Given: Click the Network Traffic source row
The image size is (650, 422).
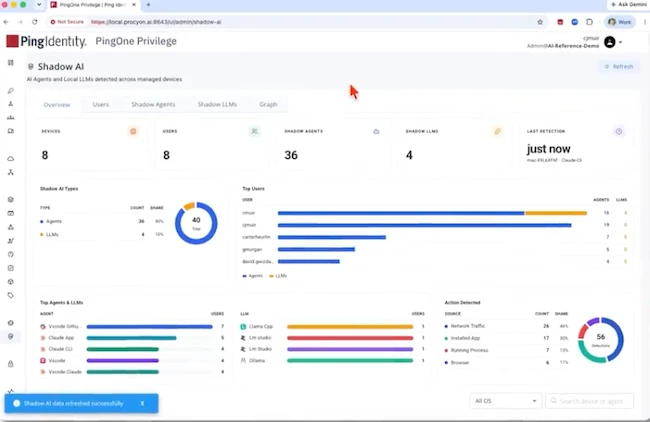Looking at the screenshot, I should tap(506, 326).
